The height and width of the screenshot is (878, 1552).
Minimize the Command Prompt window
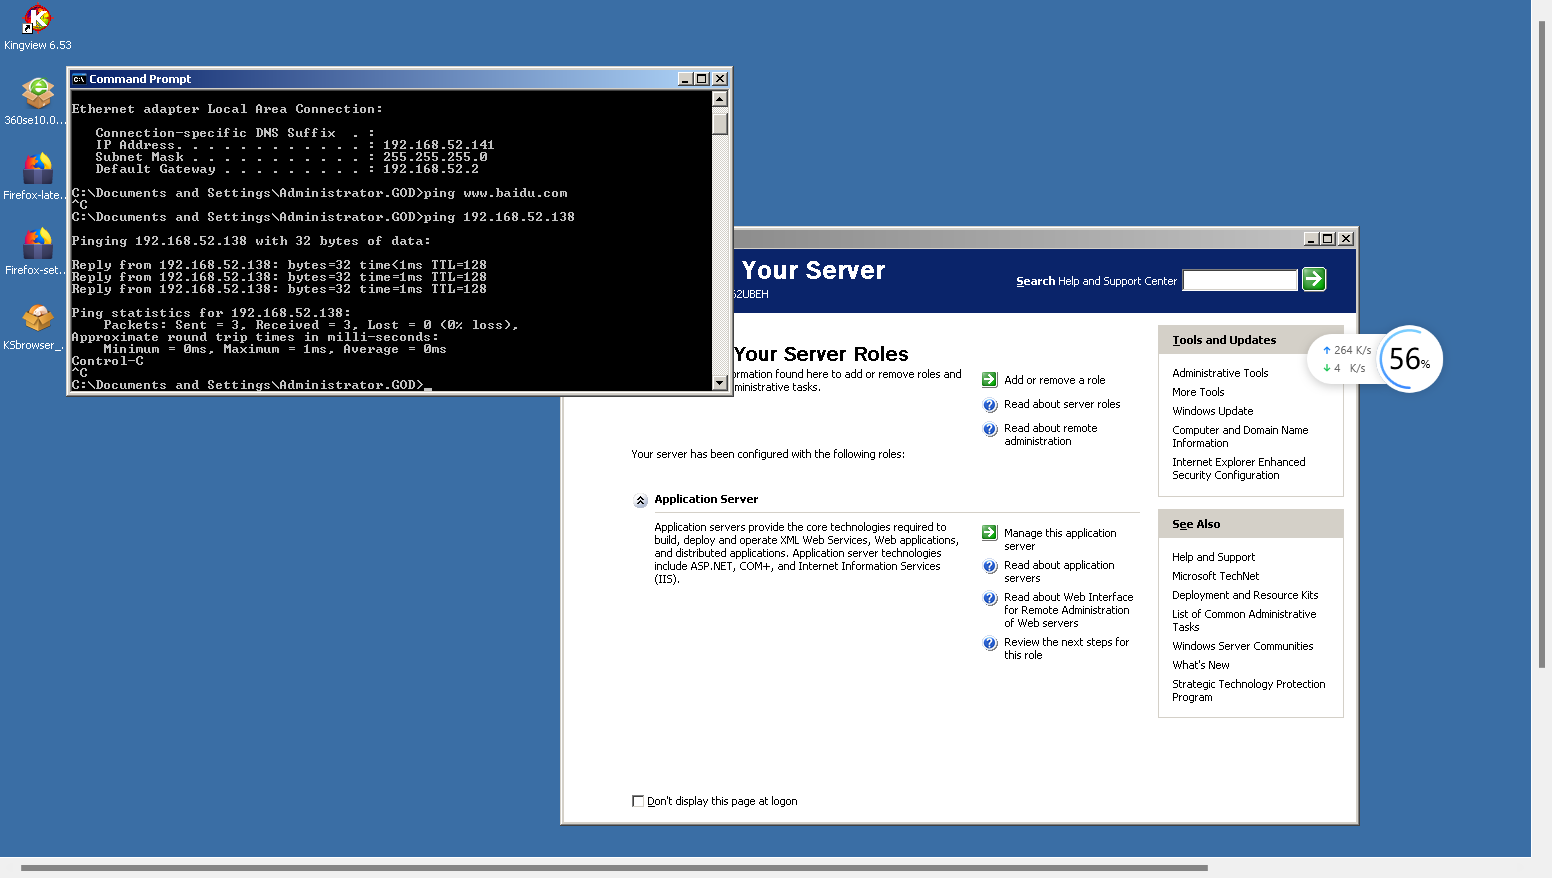tap(685, 79)
